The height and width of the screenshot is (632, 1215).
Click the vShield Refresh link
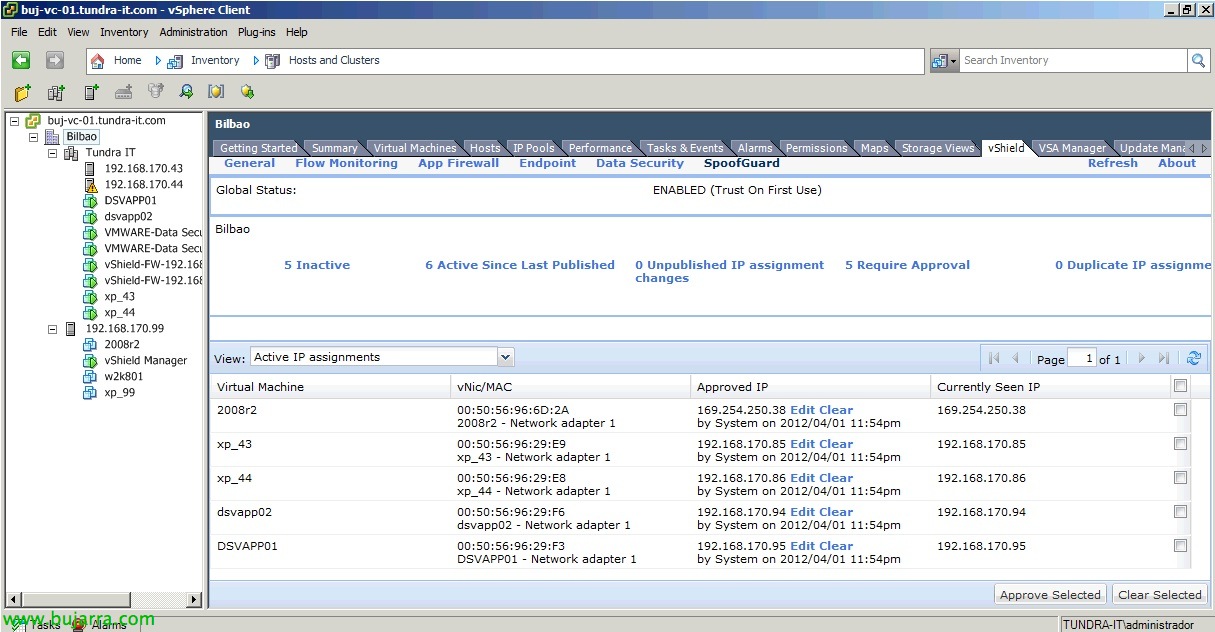(1113, 163)
